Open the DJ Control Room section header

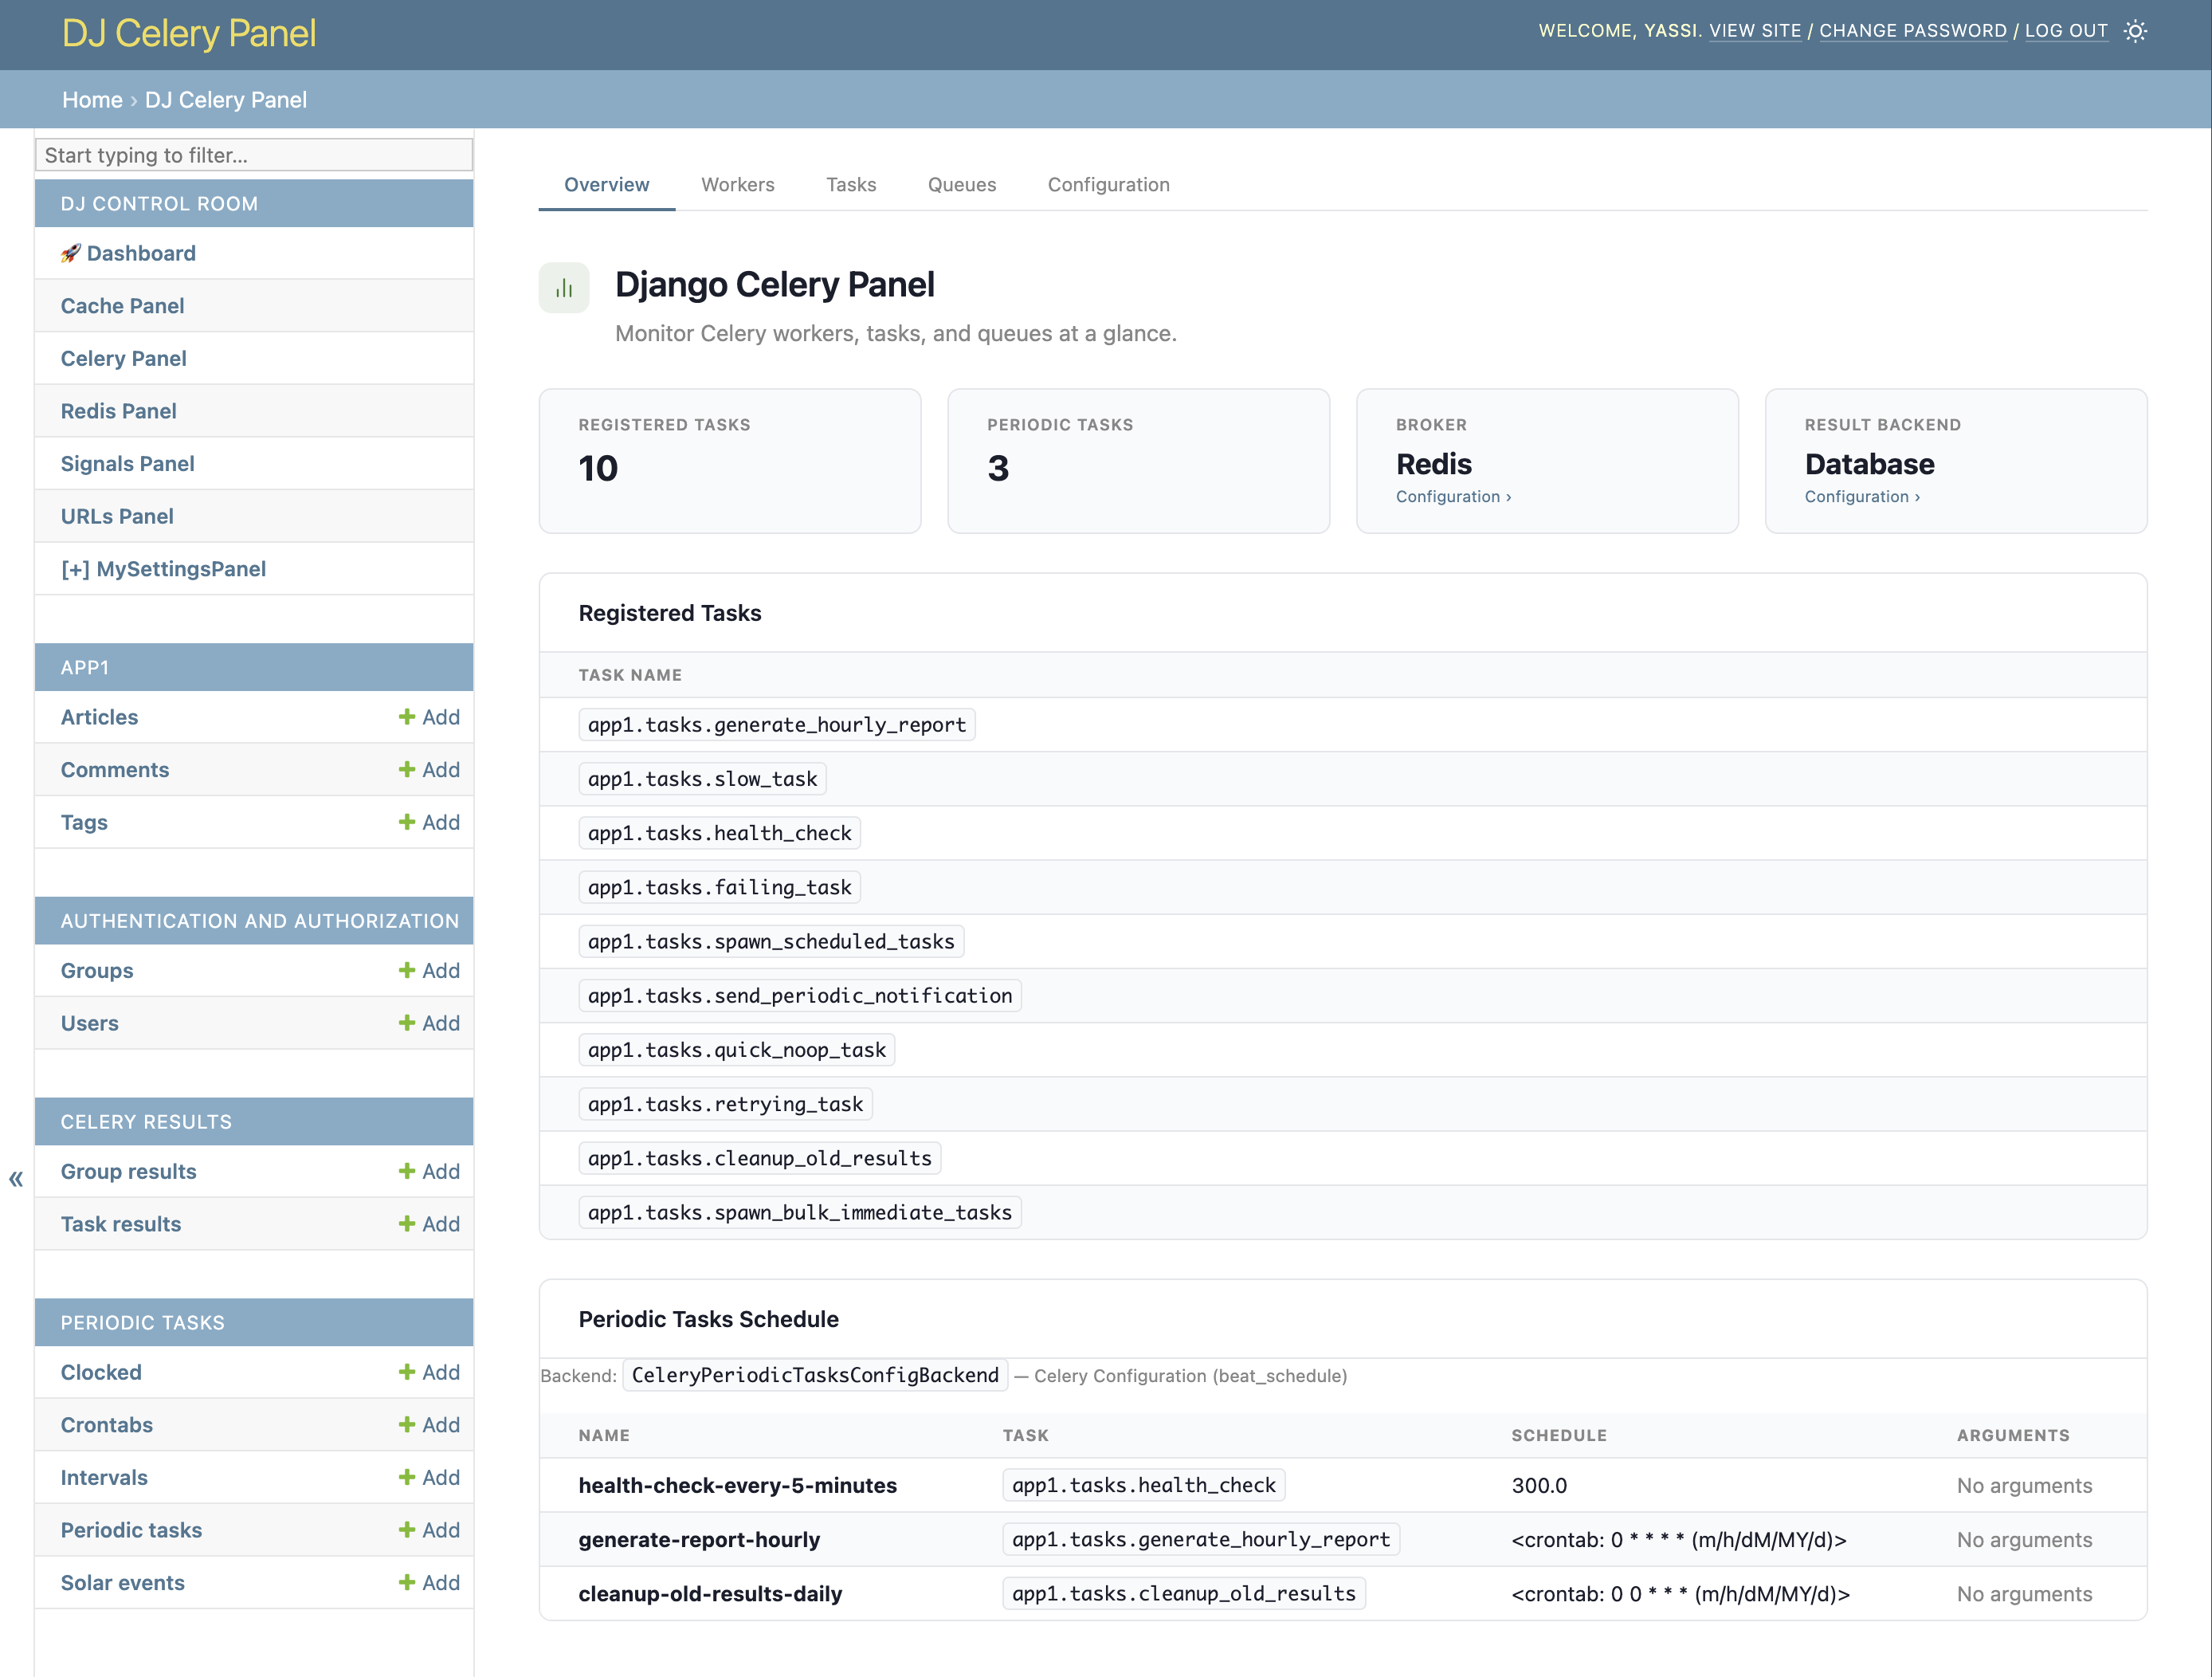point(159,204)
